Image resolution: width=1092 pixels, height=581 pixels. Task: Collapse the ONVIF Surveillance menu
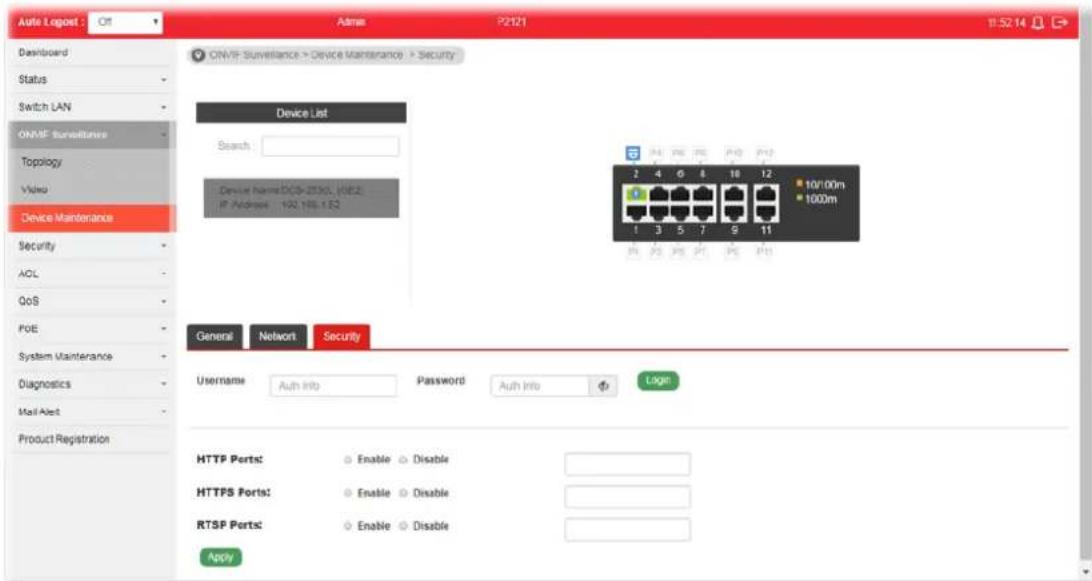coord(91,134)
